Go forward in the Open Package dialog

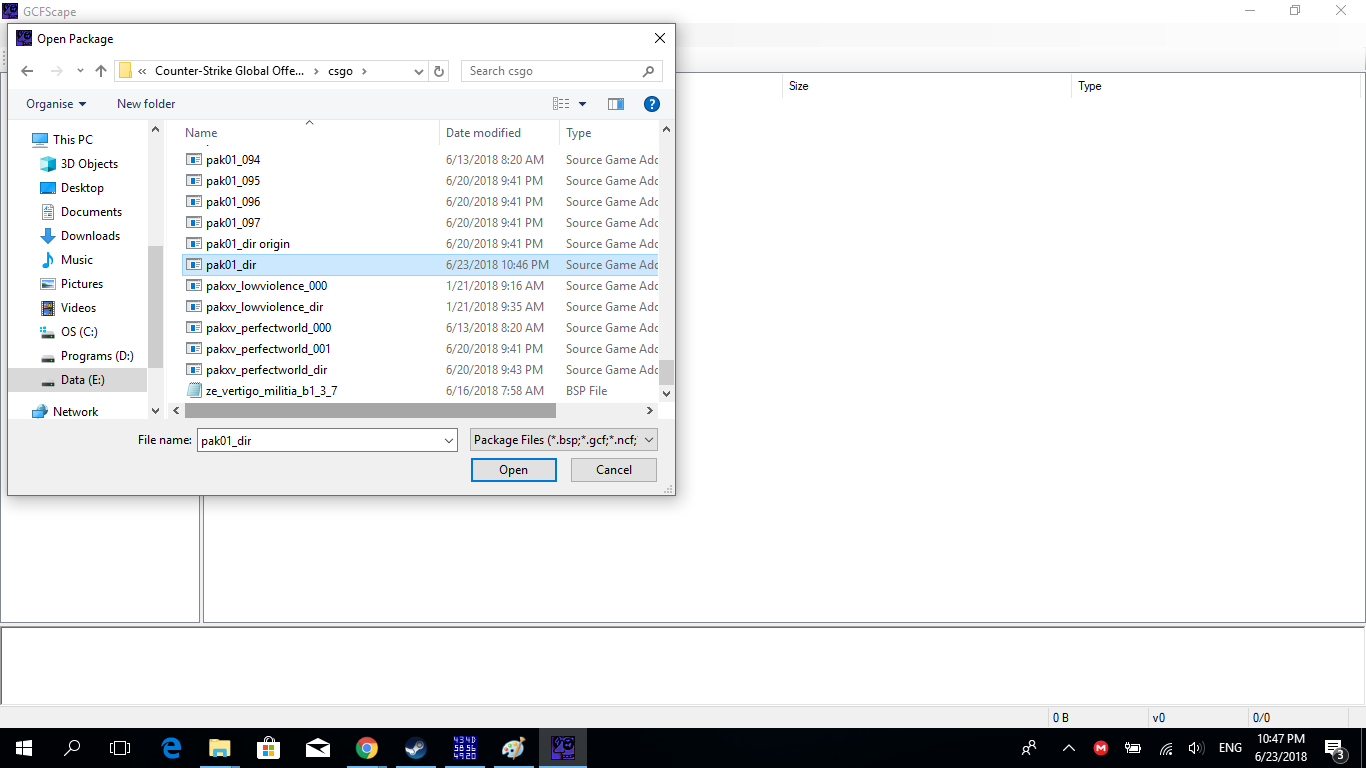click(x=56, y=71)
